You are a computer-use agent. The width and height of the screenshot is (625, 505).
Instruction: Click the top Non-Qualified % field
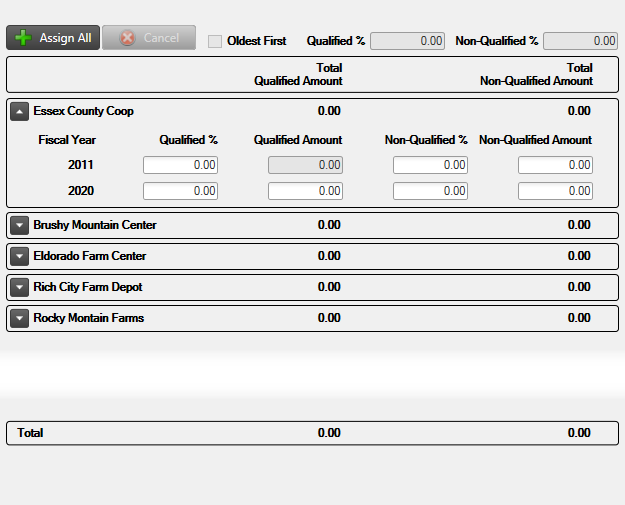[580, 41]
